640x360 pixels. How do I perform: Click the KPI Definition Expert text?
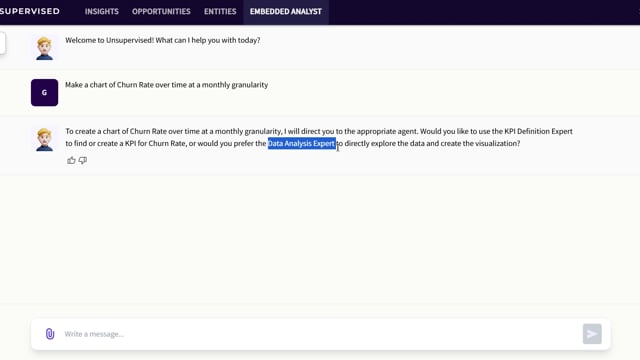[538, 131]
